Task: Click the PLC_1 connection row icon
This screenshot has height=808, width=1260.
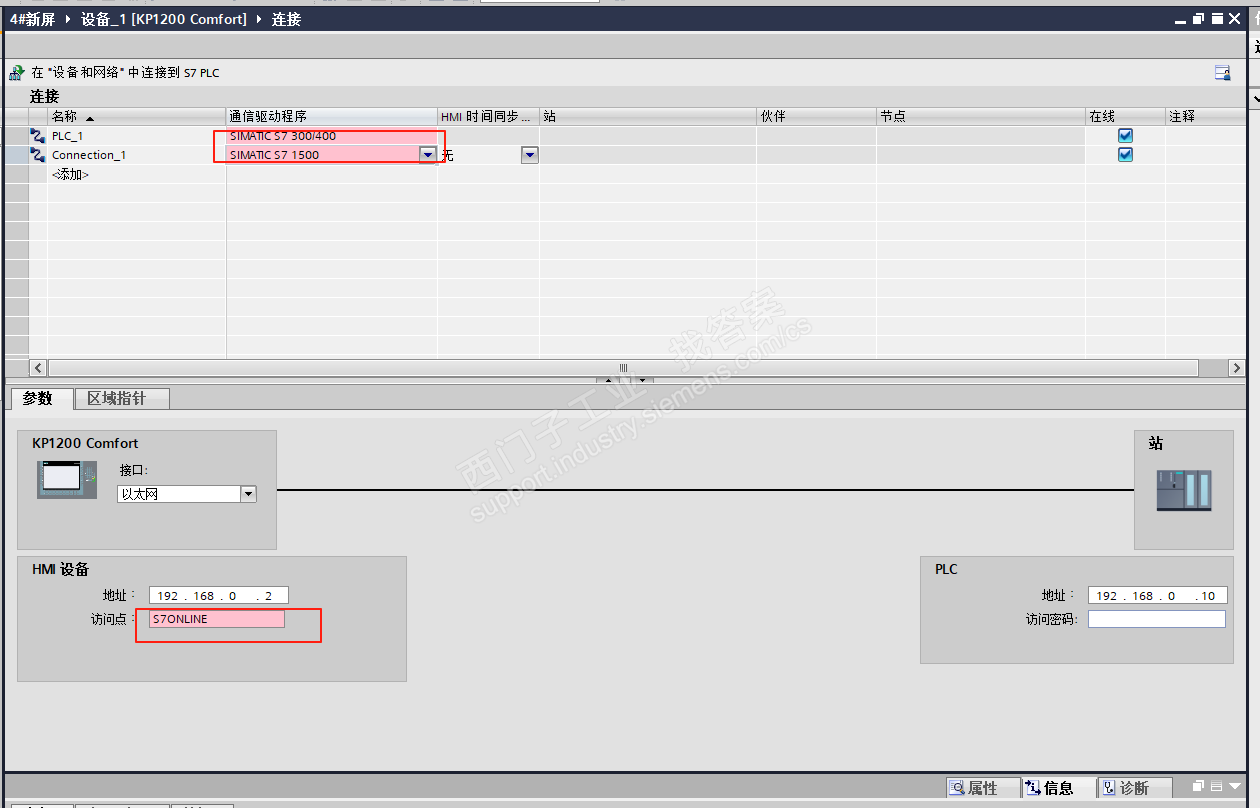Action: point(38,136)
